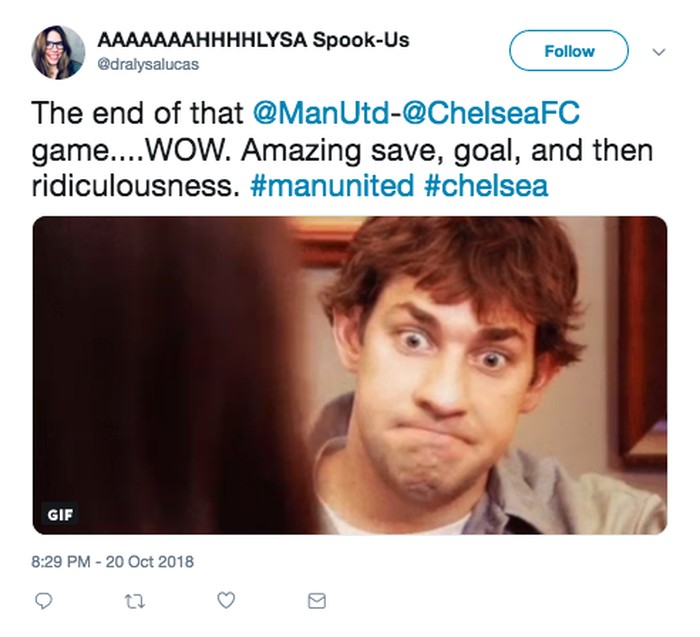Retweet this post using the retweet icon
Screen dimensions: 700x637
(135, 600)
